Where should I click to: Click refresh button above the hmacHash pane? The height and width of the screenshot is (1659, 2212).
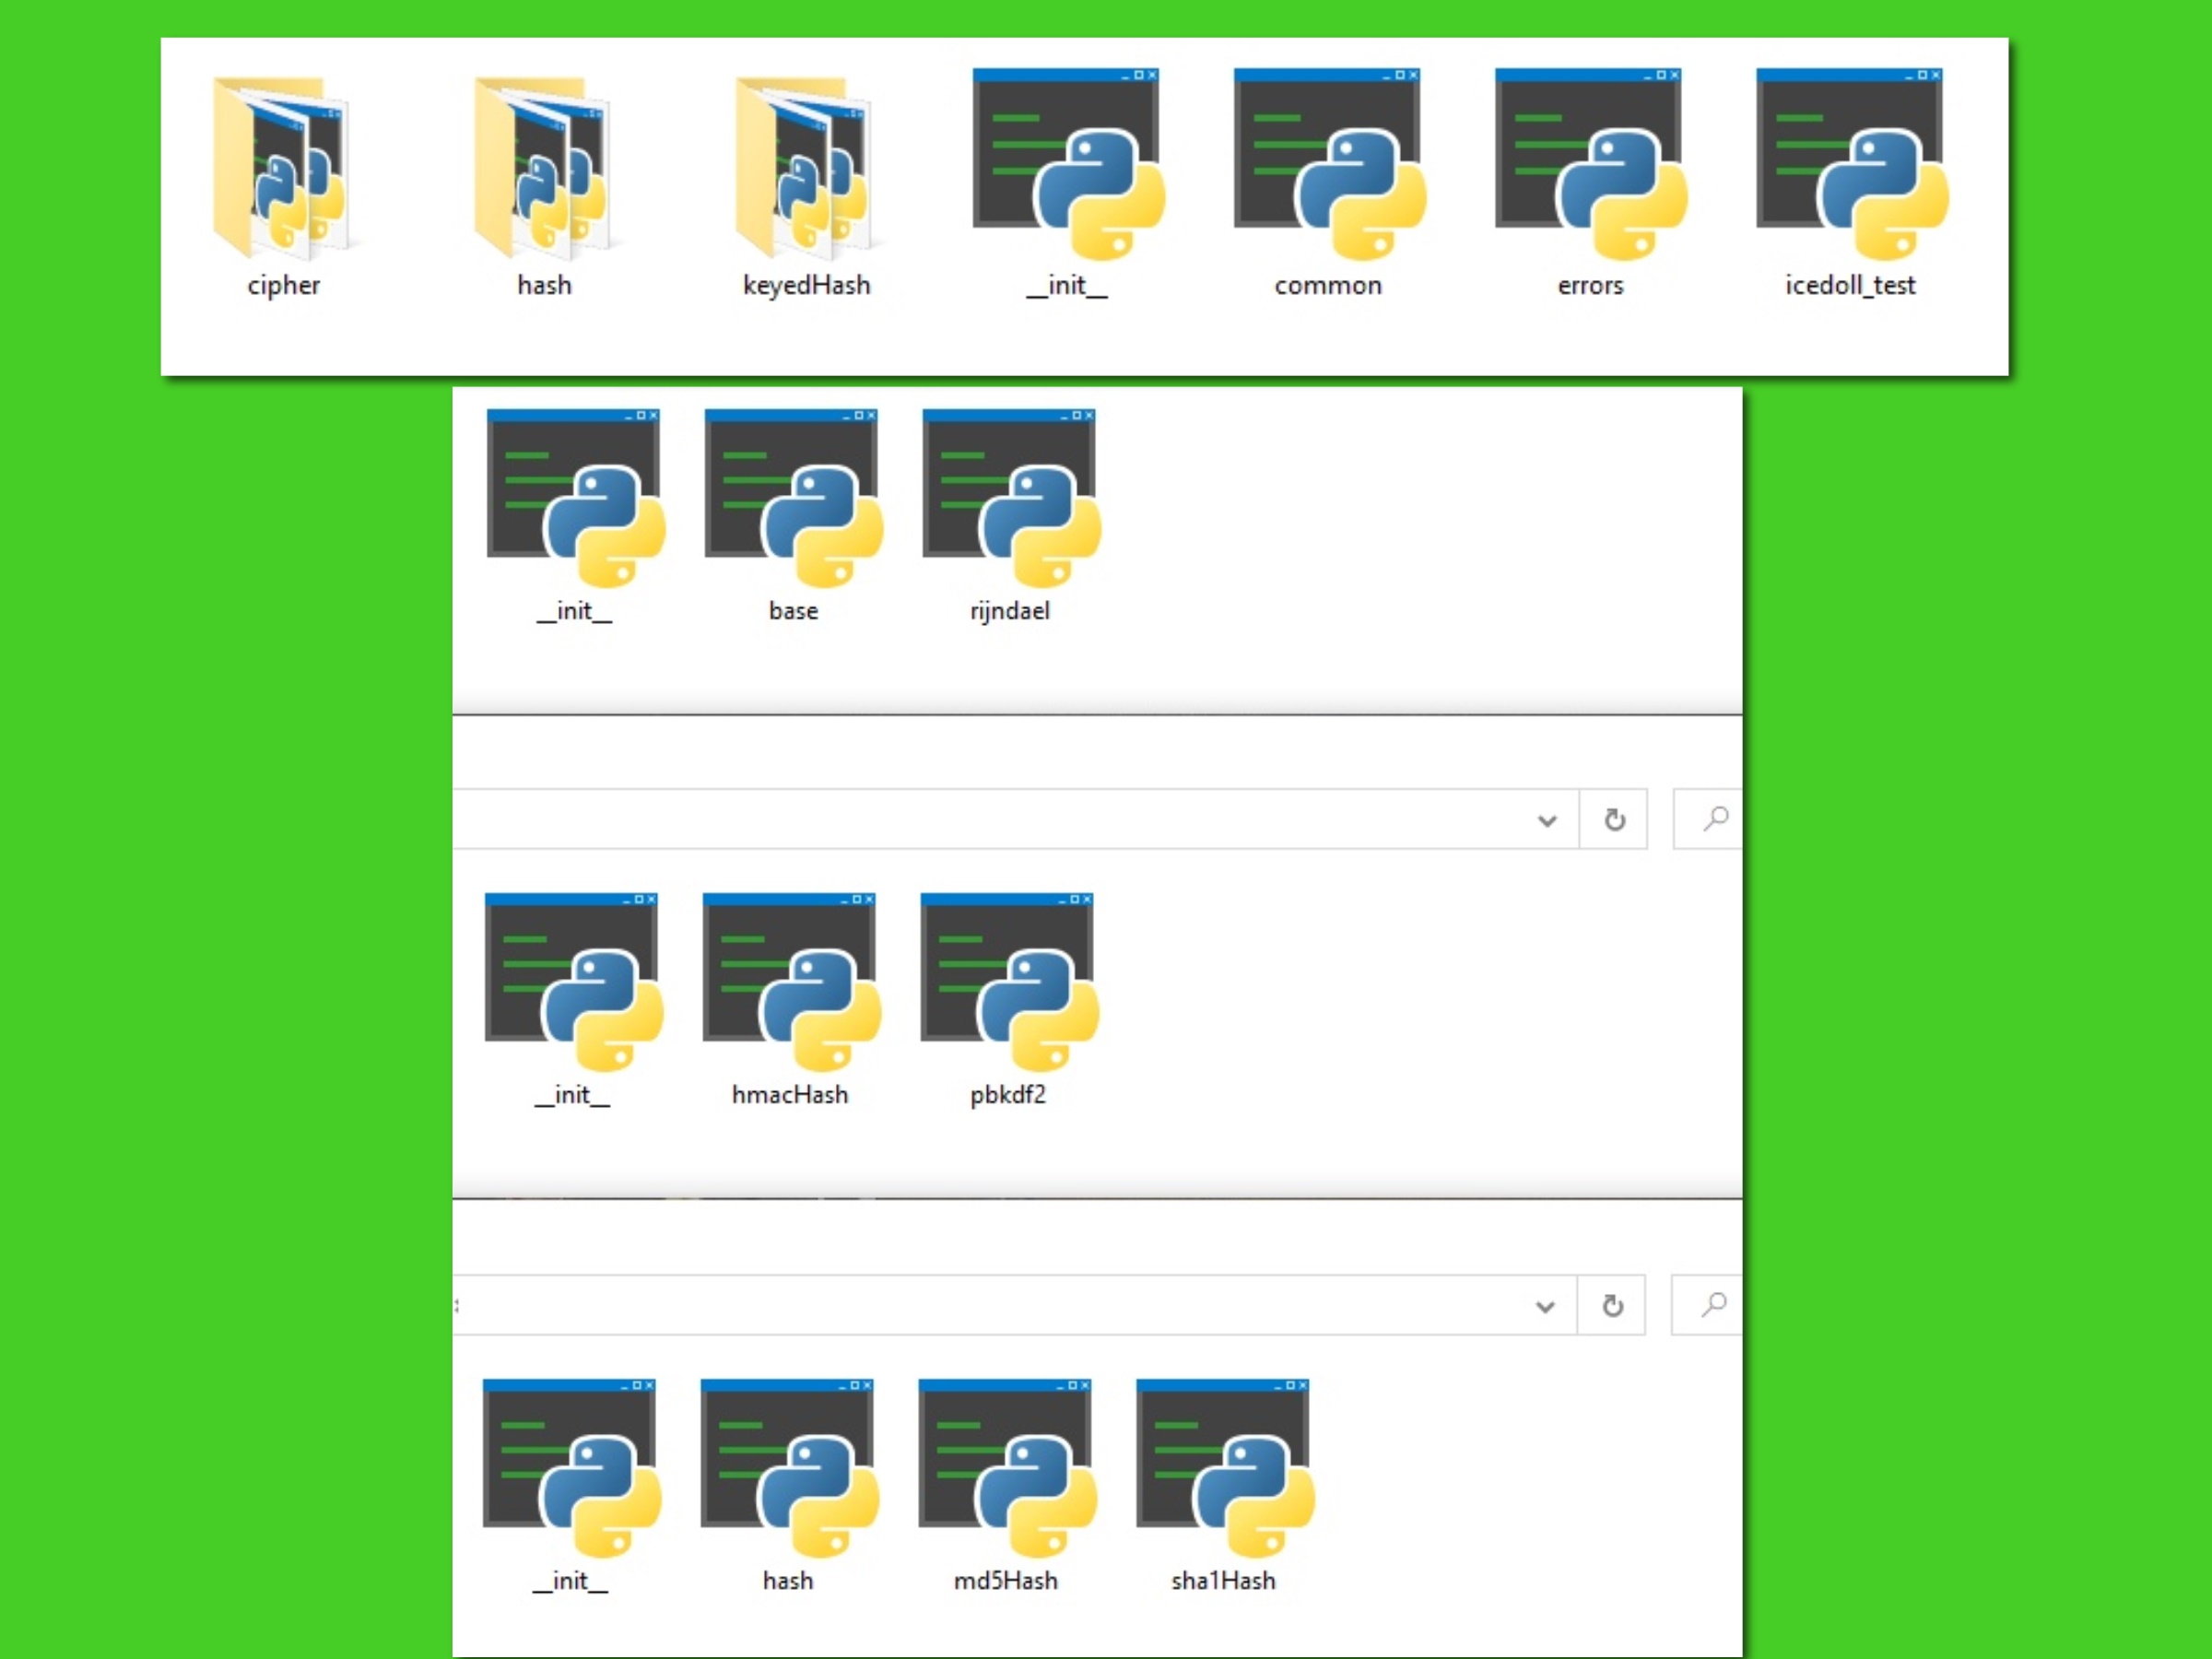(x=1613, y=820)
